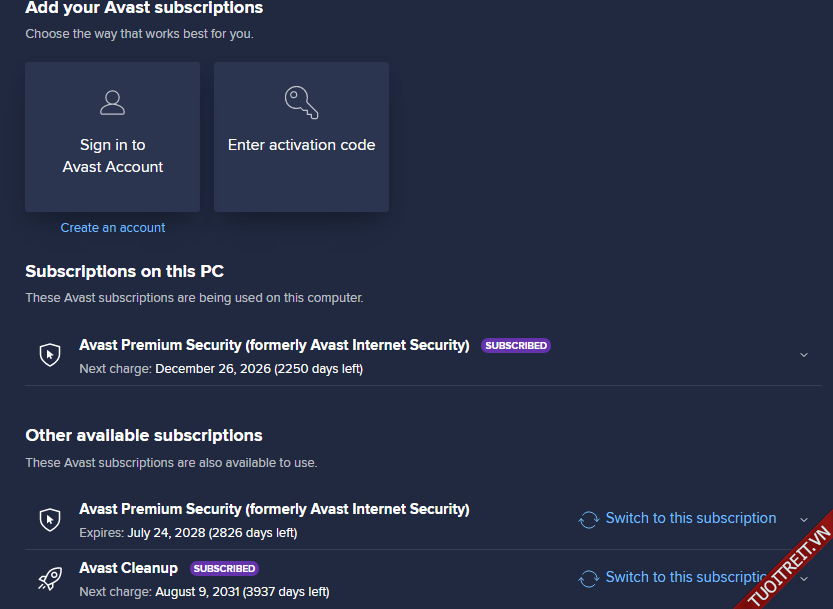Click shield icon of subscribed Premium Security
The height and width of the screenshot is (609, 833).
tap(50, 354)
